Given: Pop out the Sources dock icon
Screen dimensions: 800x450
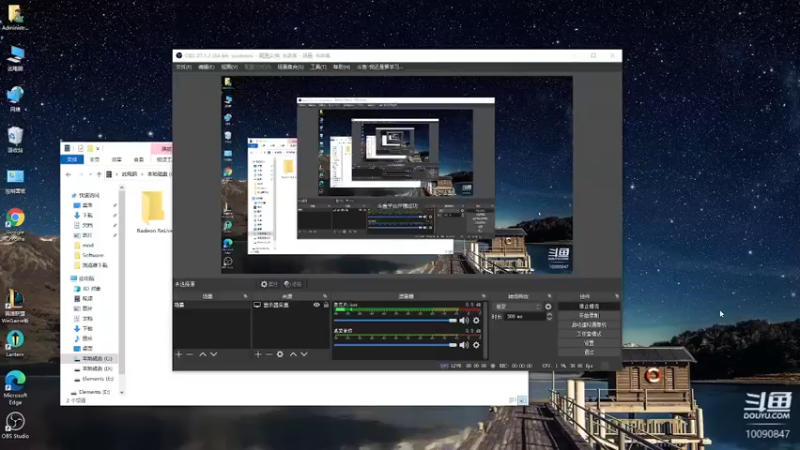Looking at the screenshot, I should pos(325,296).
